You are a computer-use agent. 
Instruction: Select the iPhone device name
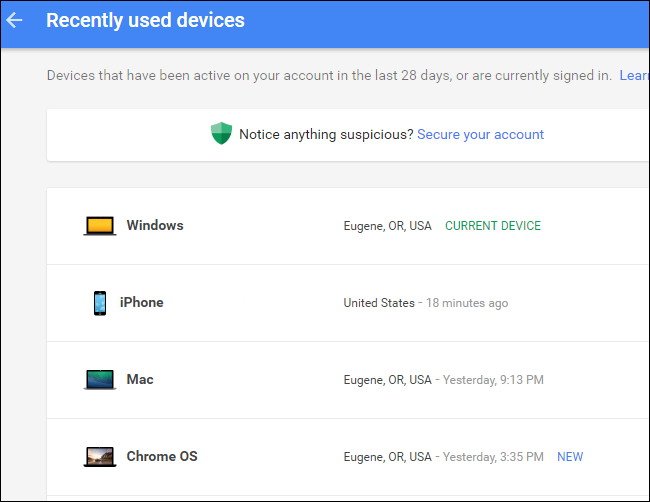[x=142, y=303]
